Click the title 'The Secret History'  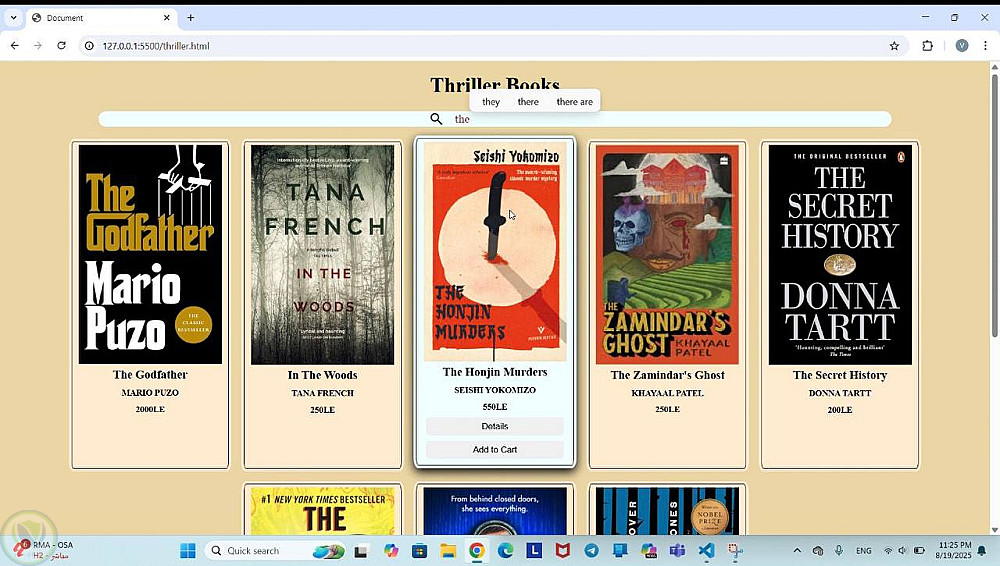[840, 375]
